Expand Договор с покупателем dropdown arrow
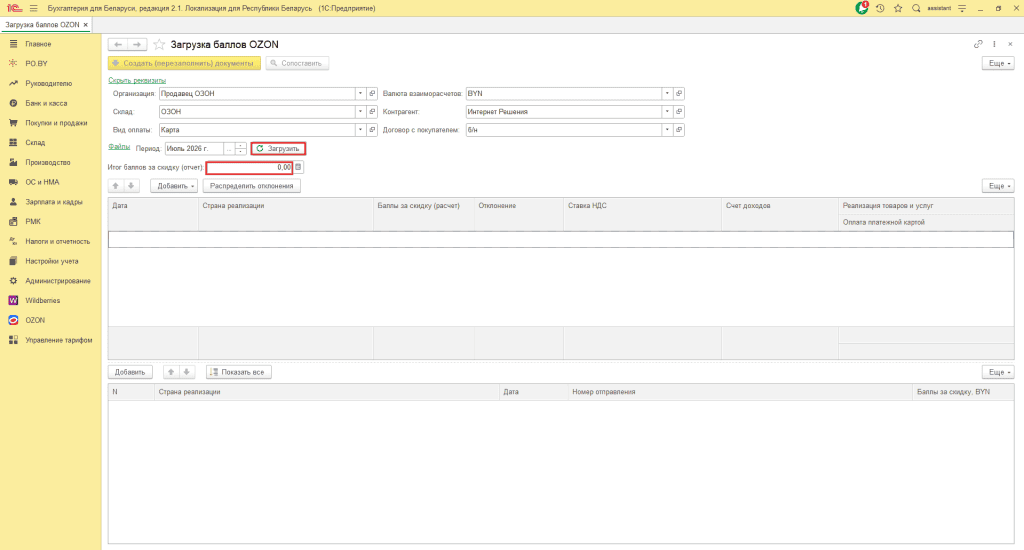 (x=667, y=130)
